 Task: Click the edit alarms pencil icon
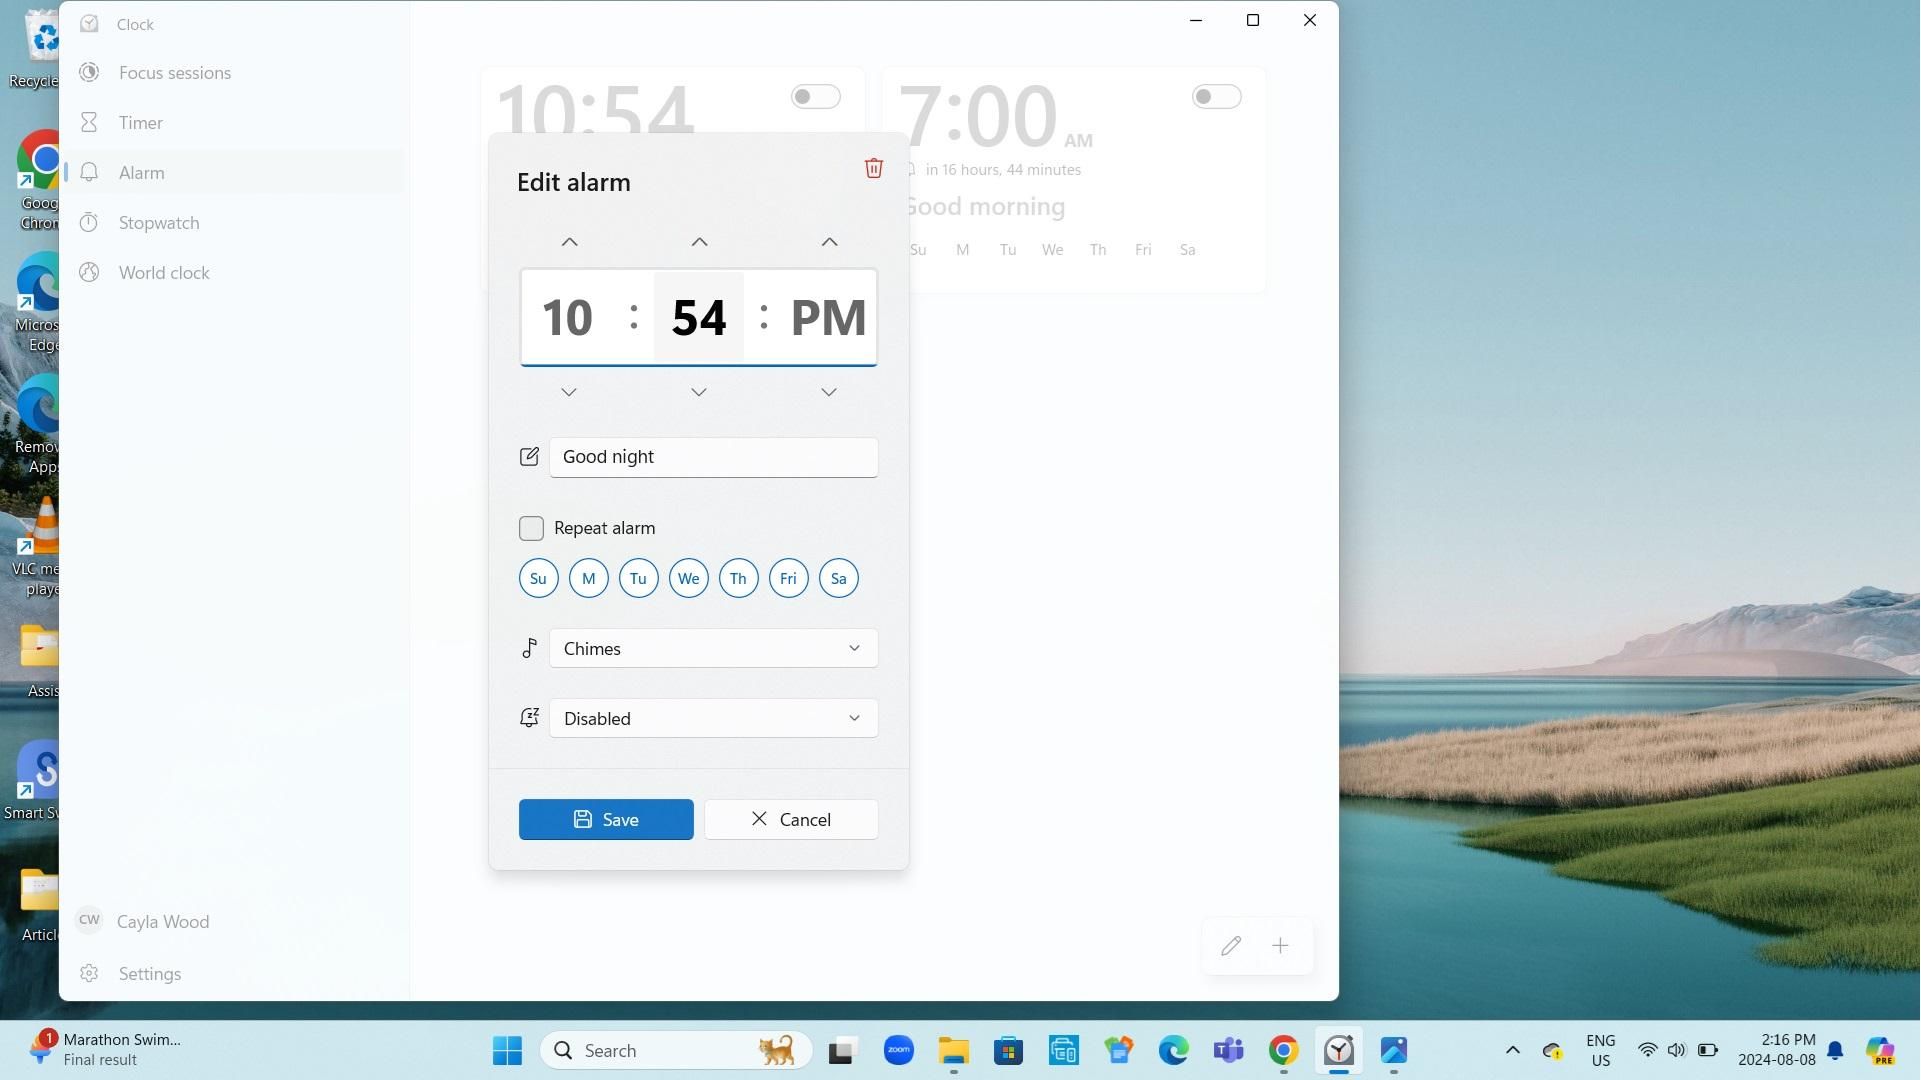[x=1231, y=946]
